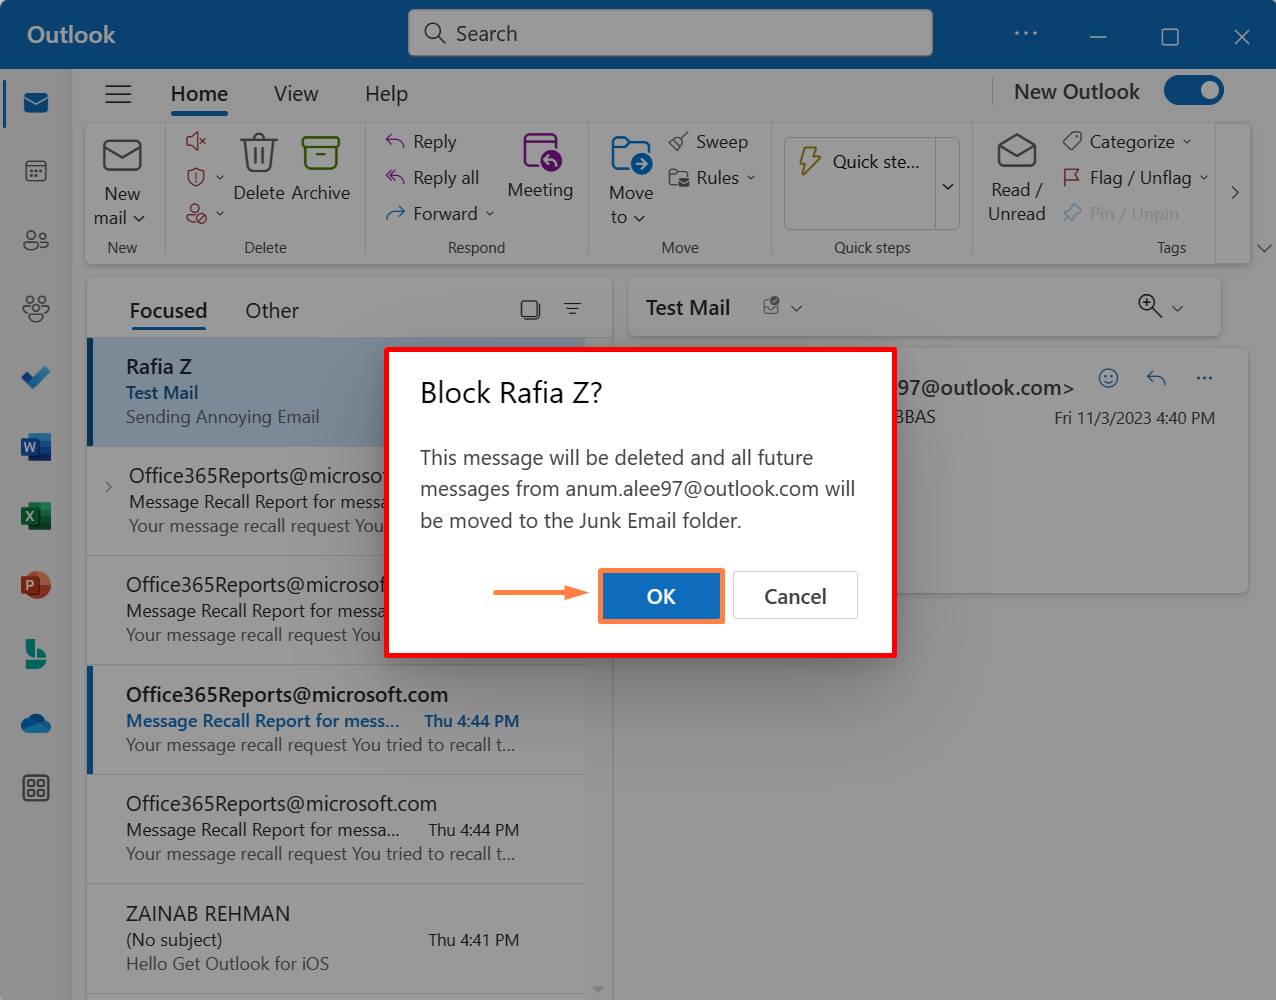Viewport: 1276px width, 1000px height.
Task: Open Groups icon in sidebar
Action: pos(36,309)
